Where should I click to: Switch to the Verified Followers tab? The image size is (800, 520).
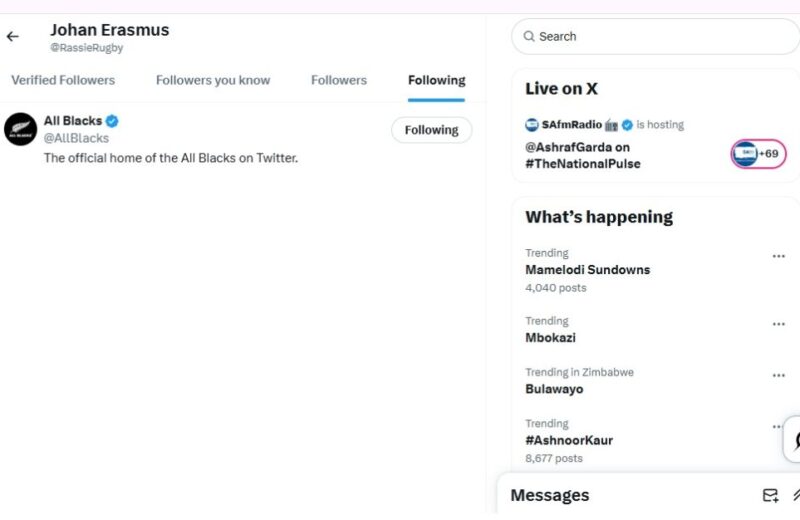pos(63,80)
